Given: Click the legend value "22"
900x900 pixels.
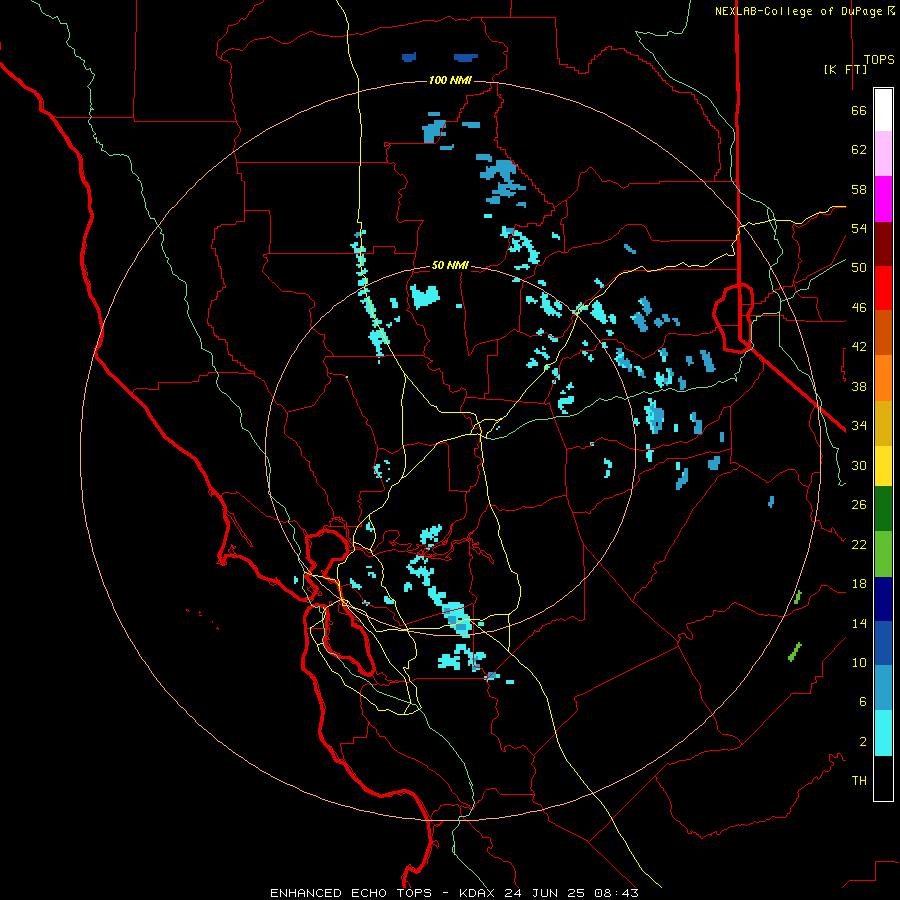Looking at the screenshot, I should [859, 544].
